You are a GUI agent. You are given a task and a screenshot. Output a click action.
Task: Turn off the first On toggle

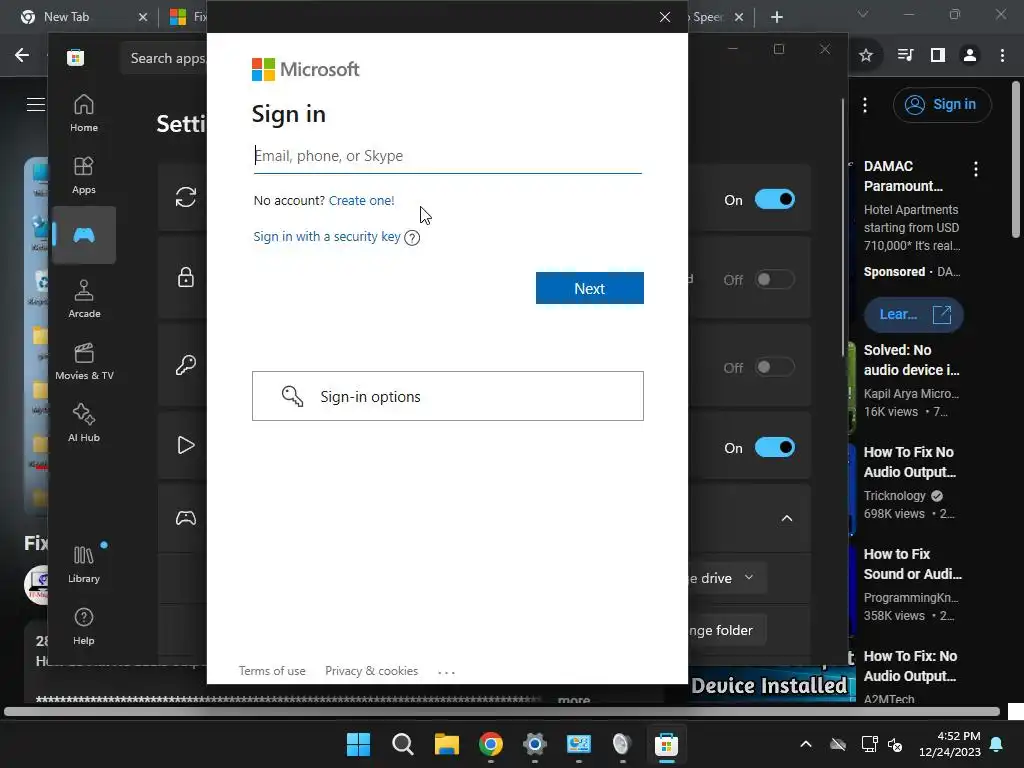pos(775,199)
